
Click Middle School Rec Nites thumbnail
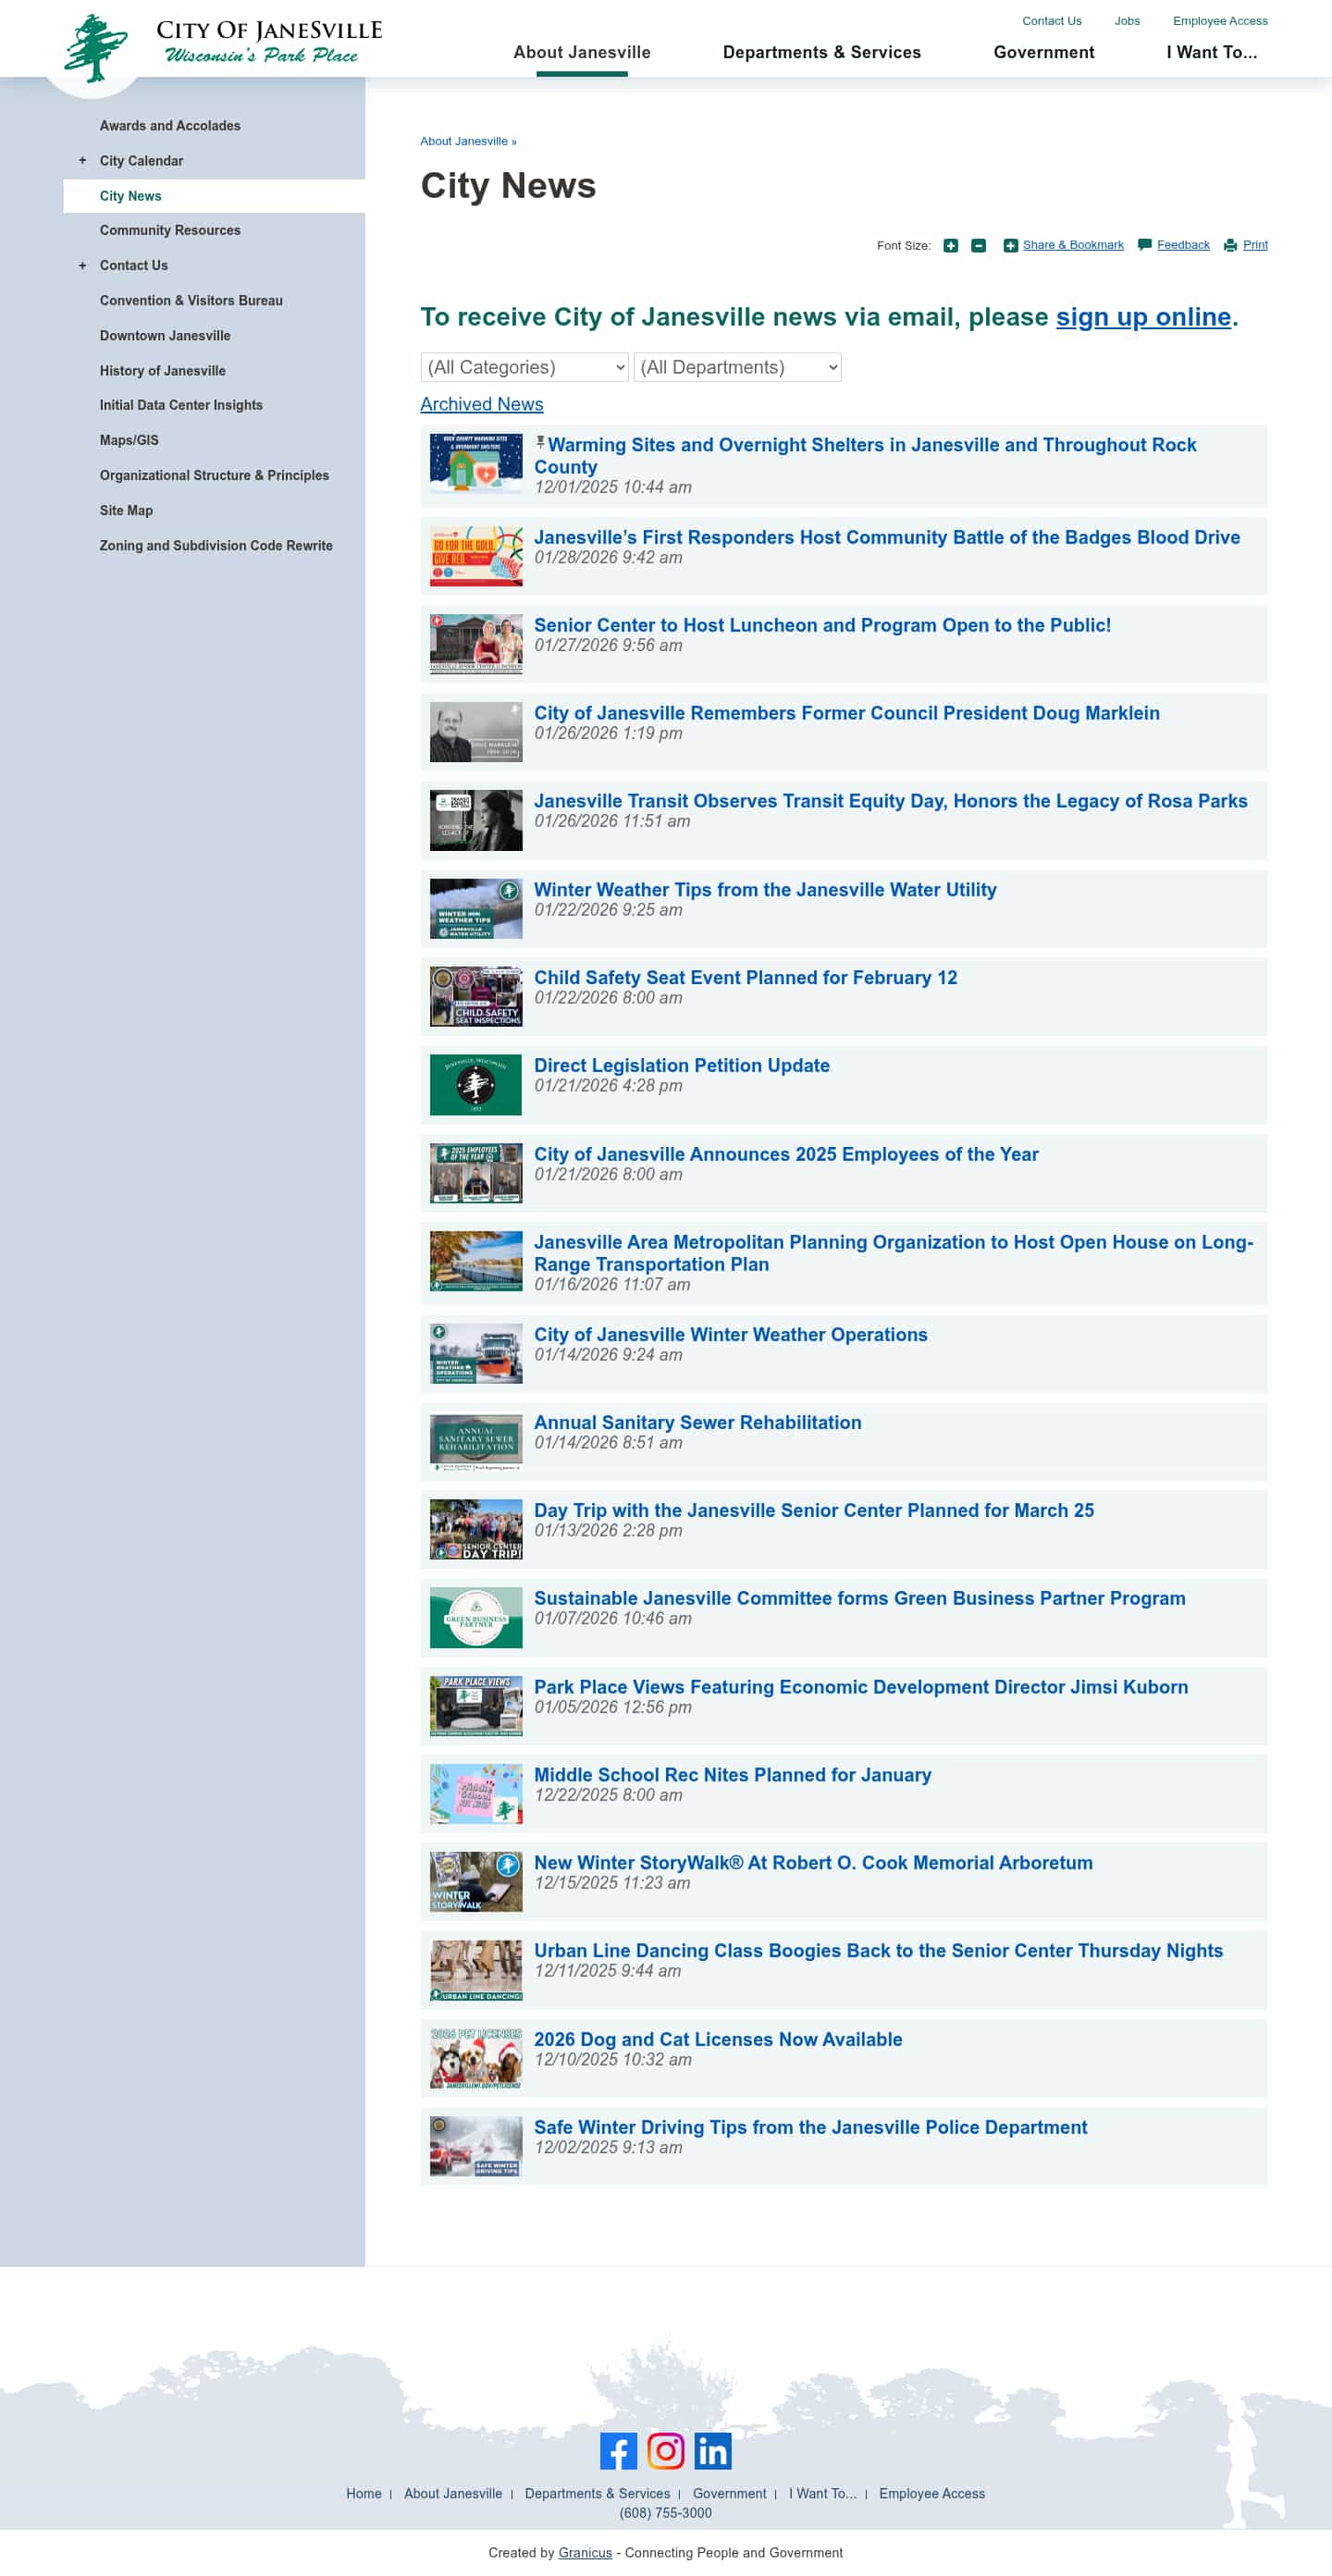(476, 1794)
